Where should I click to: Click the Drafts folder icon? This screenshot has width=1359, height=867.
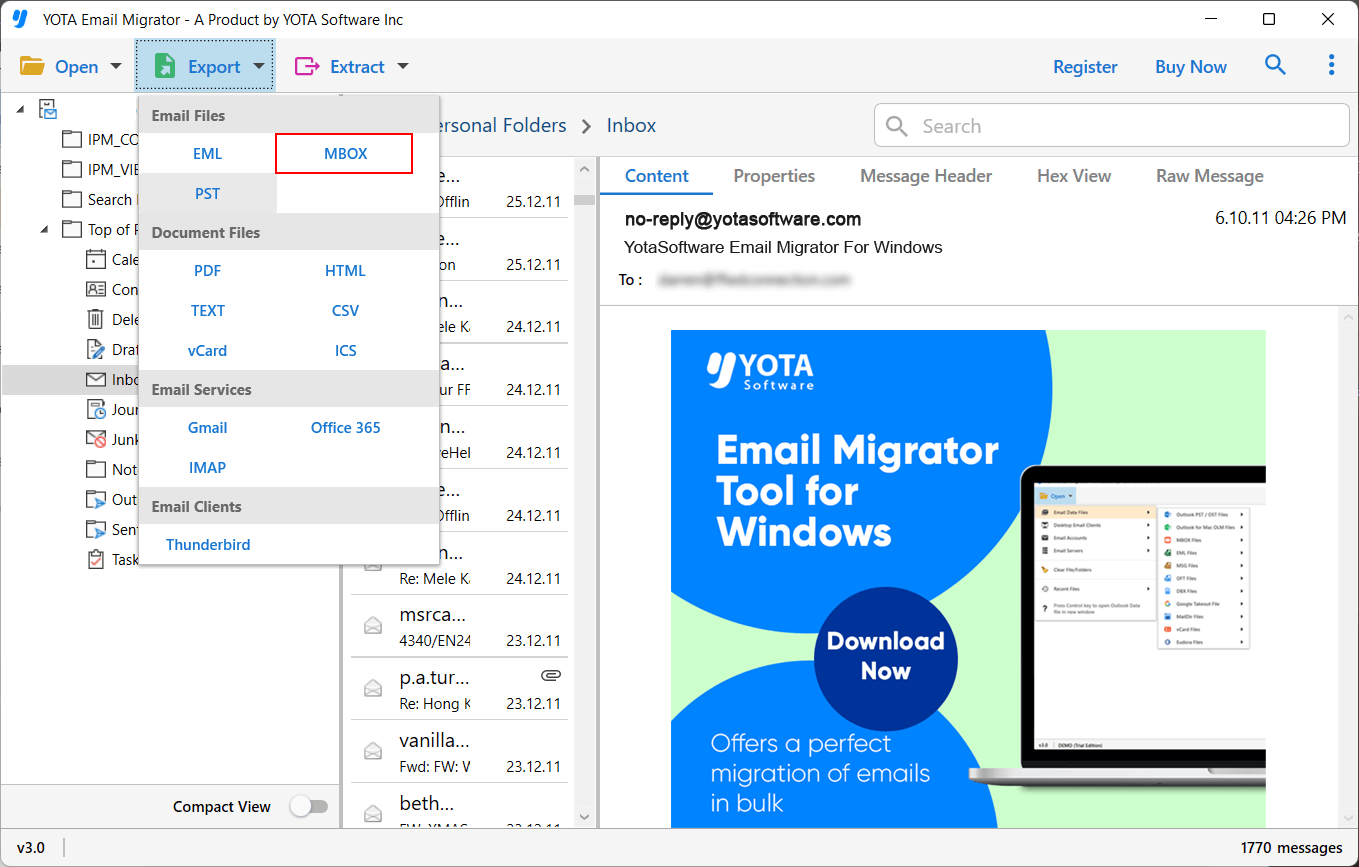pyautogui.click(x=96, y=349)
